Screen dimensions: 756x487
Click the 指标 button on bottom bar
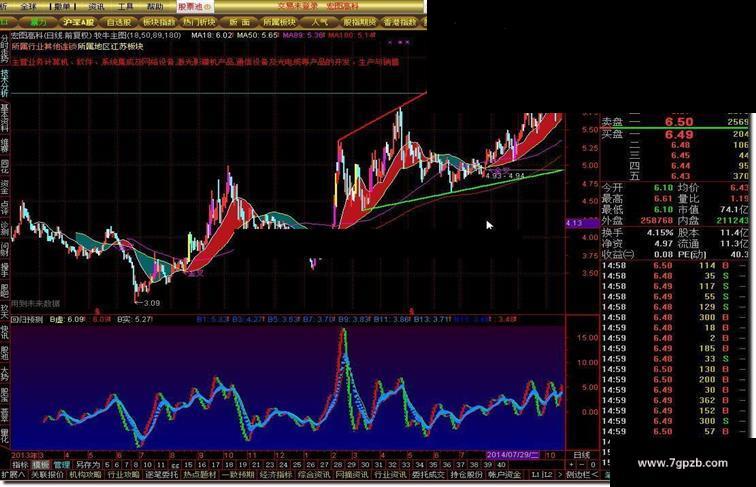[20, 465]
